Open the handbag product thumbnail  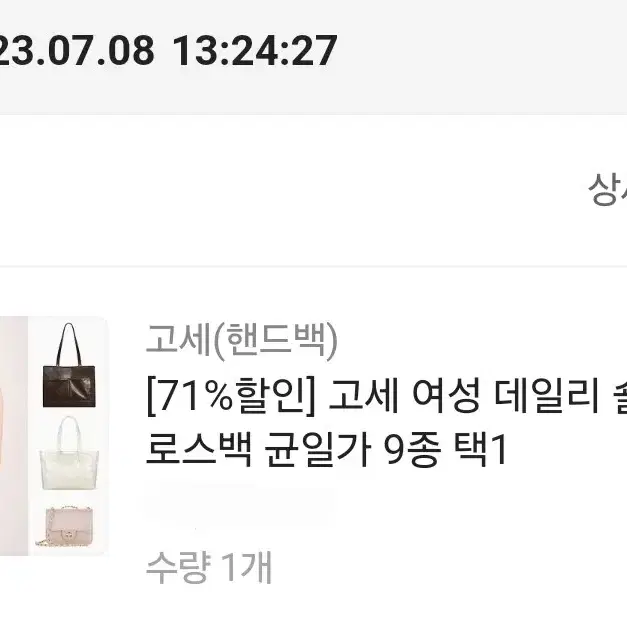54,436
